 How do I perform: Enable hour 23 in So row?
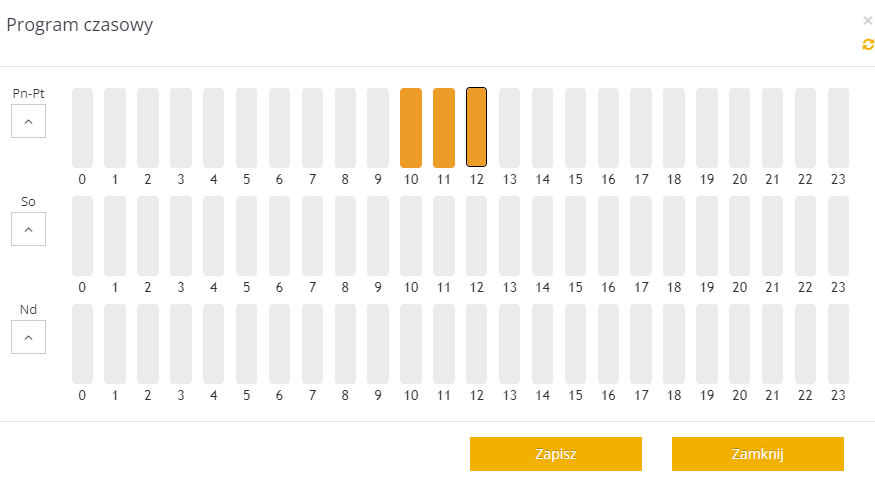point(838,235)
